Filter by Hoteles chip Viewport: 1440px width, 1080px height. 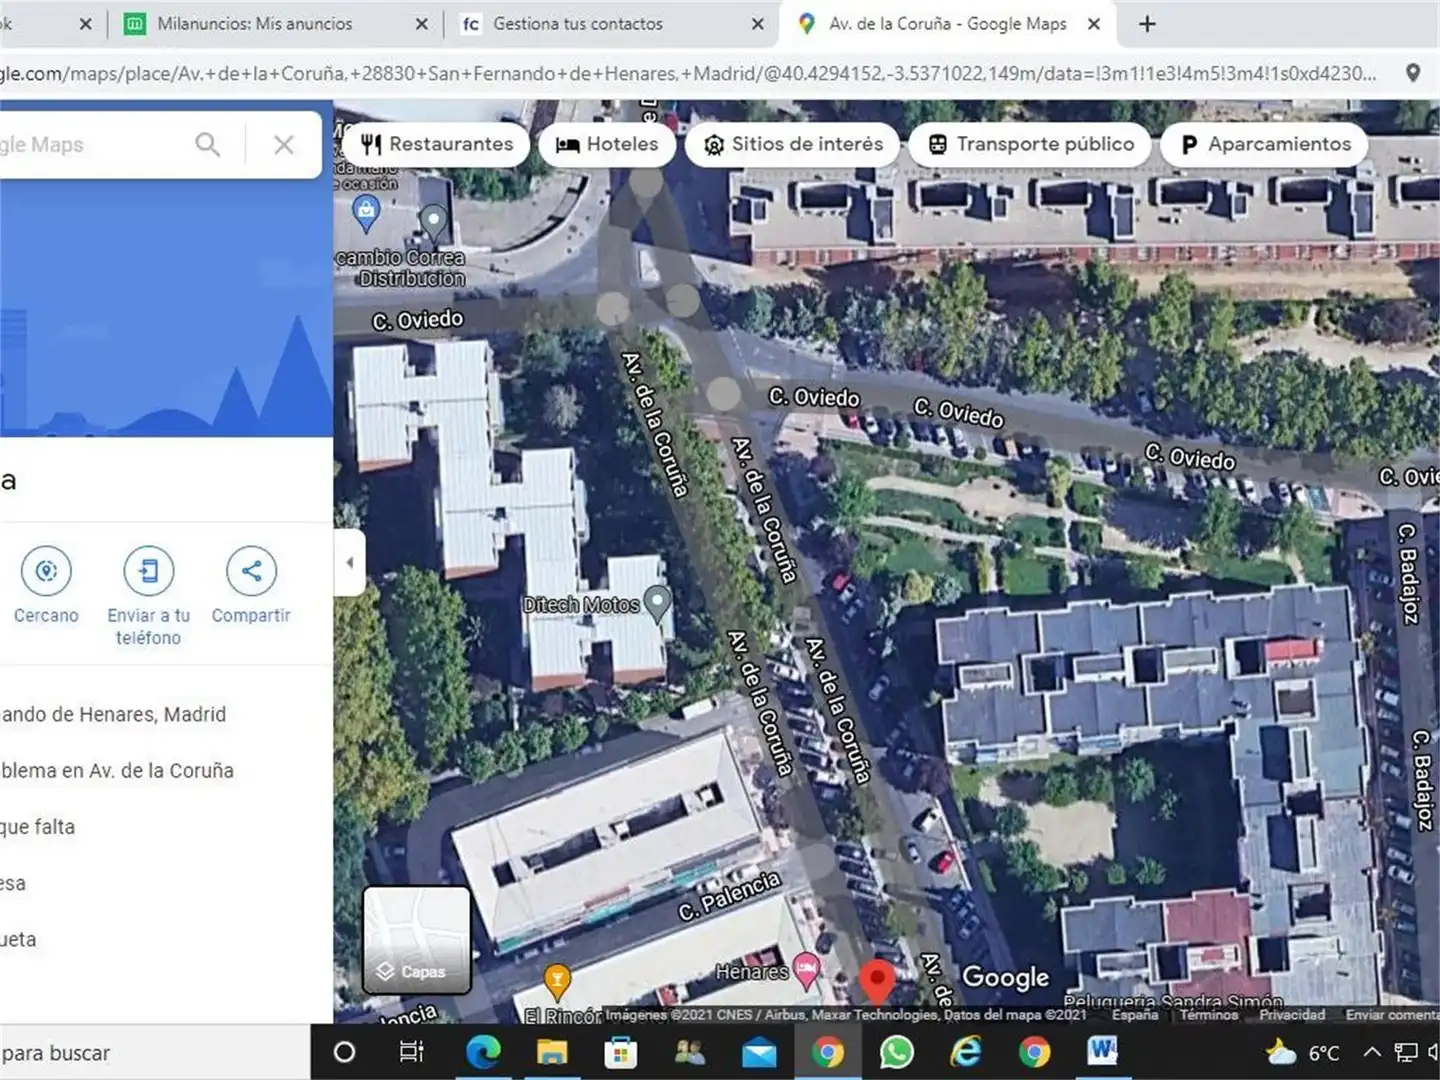tap(607, 144)
